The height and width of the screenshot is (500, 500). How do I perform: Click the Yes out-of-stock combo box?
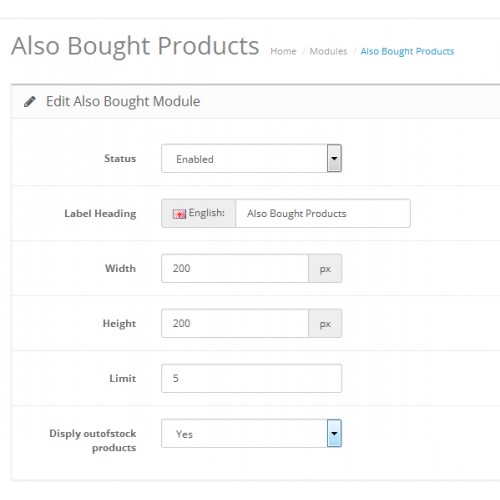click(251, 433)
